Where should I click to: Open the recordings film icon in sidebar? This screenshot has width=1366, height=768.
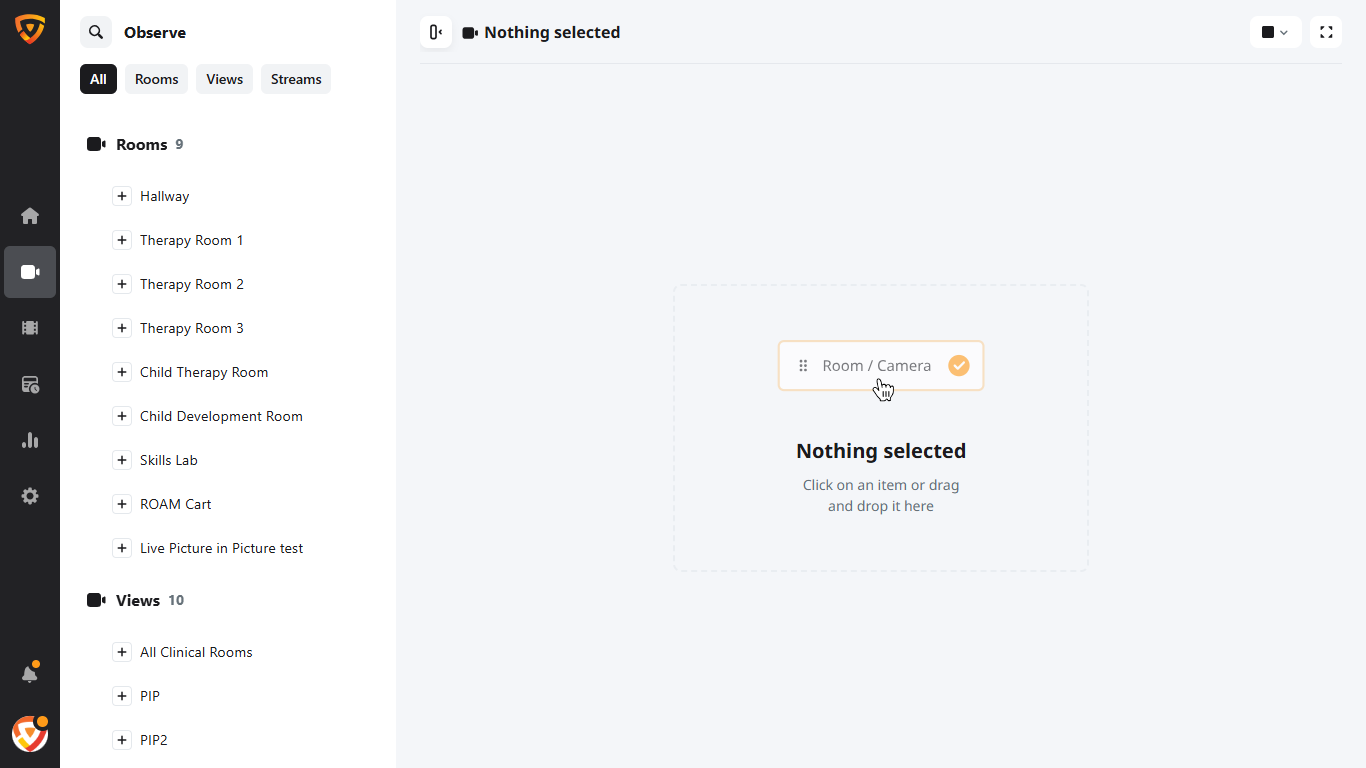point(30,328)
